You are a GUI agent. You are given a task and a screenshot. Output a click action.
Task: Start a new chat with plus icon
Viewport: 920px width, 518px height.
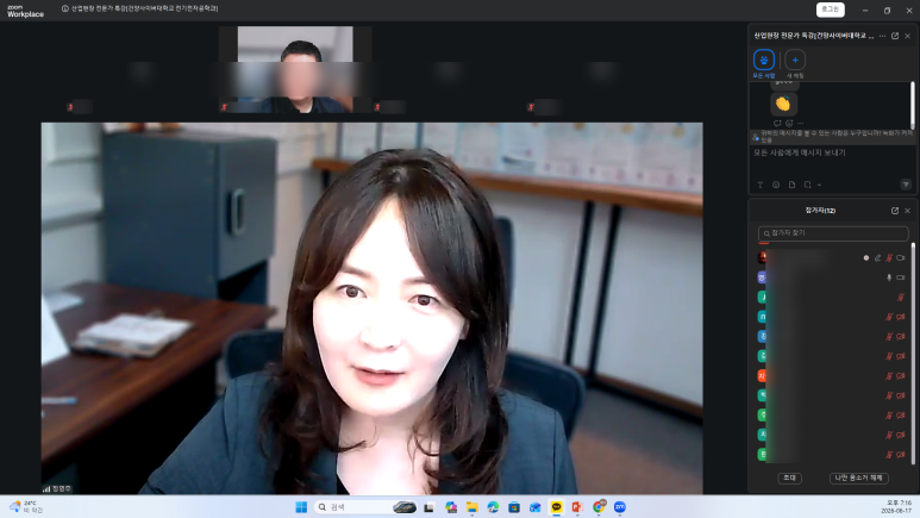pyautogui.click(x=795, y=60)
